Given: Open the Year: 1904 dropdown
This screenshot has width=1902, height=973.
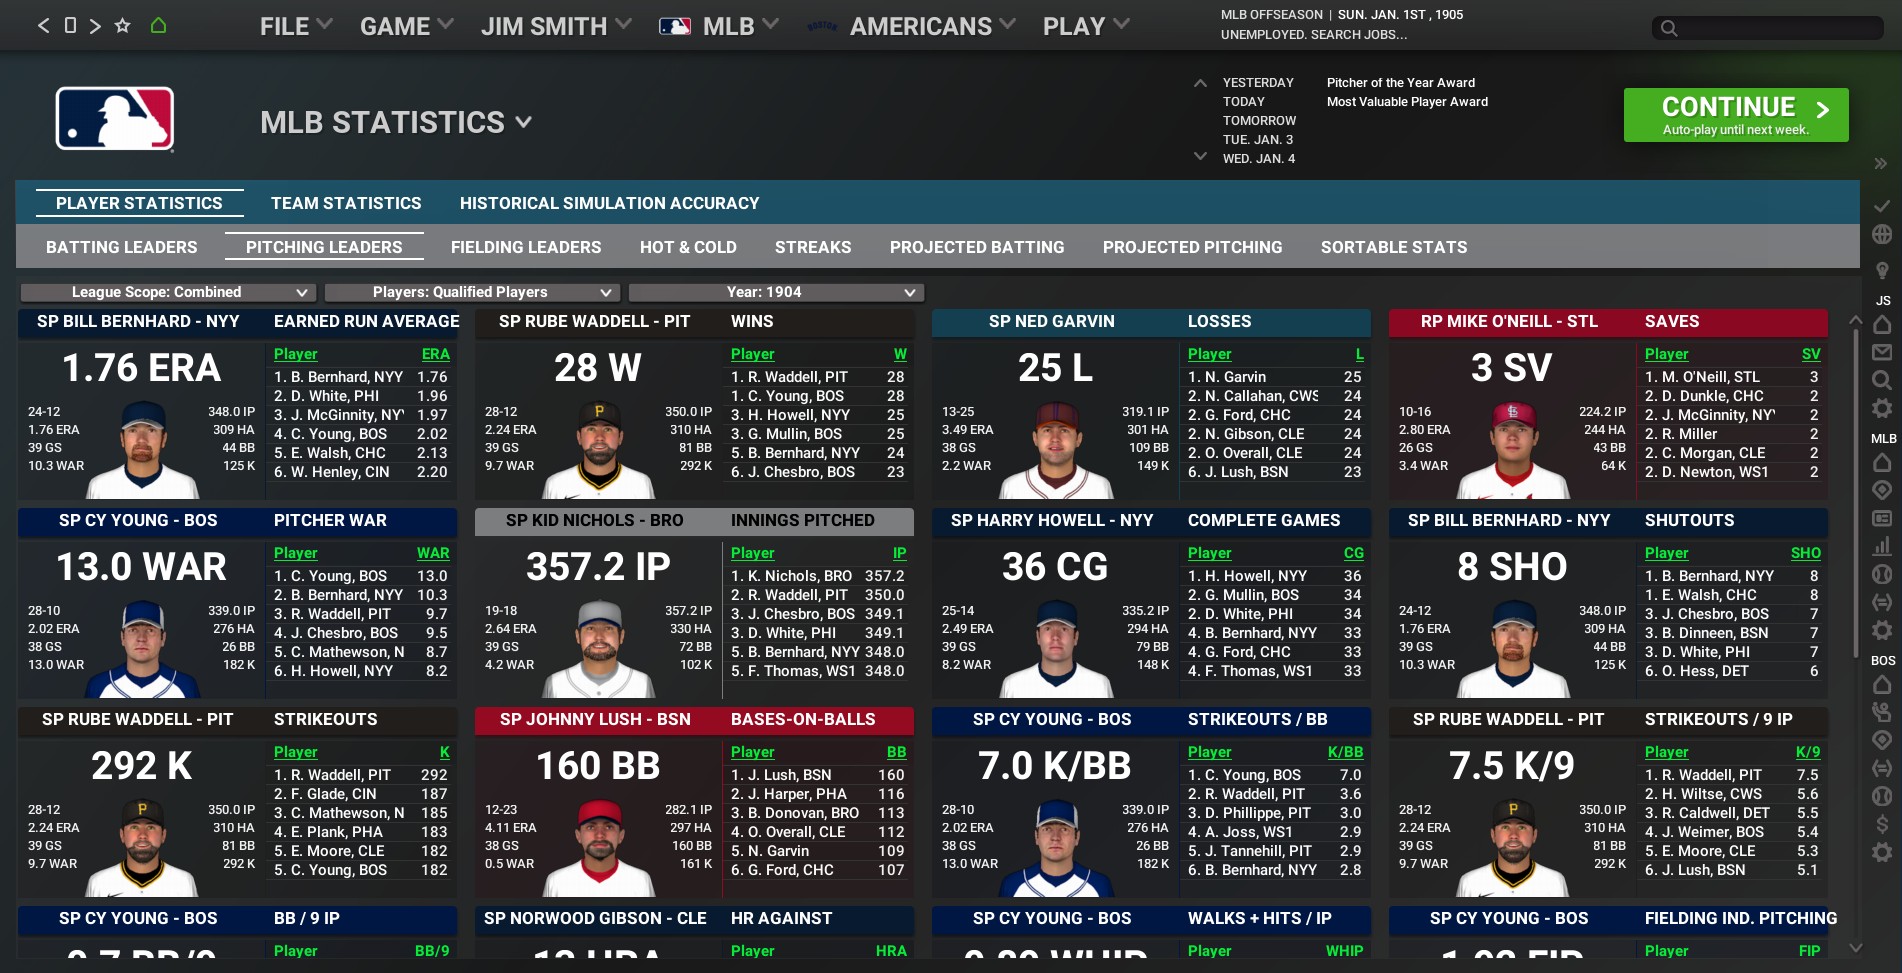Looking at the screenshot, I should click(x=776, y=292).
